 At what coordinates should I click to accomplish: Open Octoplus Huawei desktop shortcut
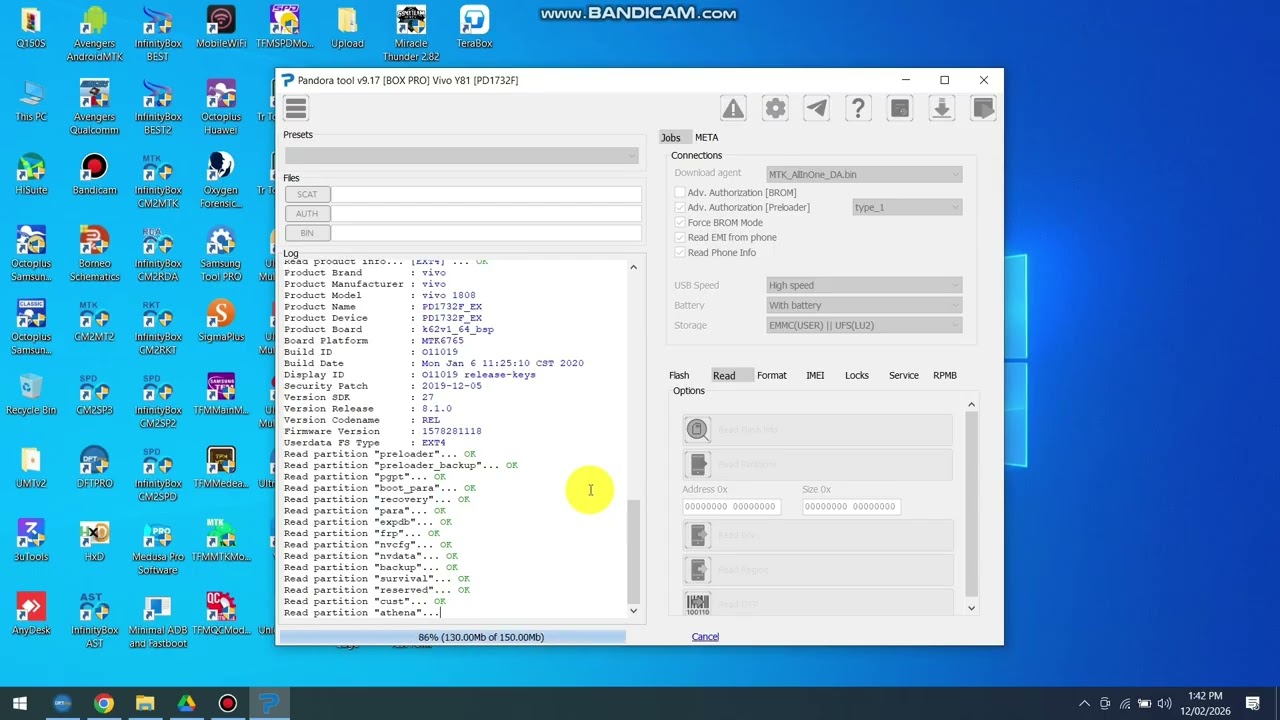[221, 107]
